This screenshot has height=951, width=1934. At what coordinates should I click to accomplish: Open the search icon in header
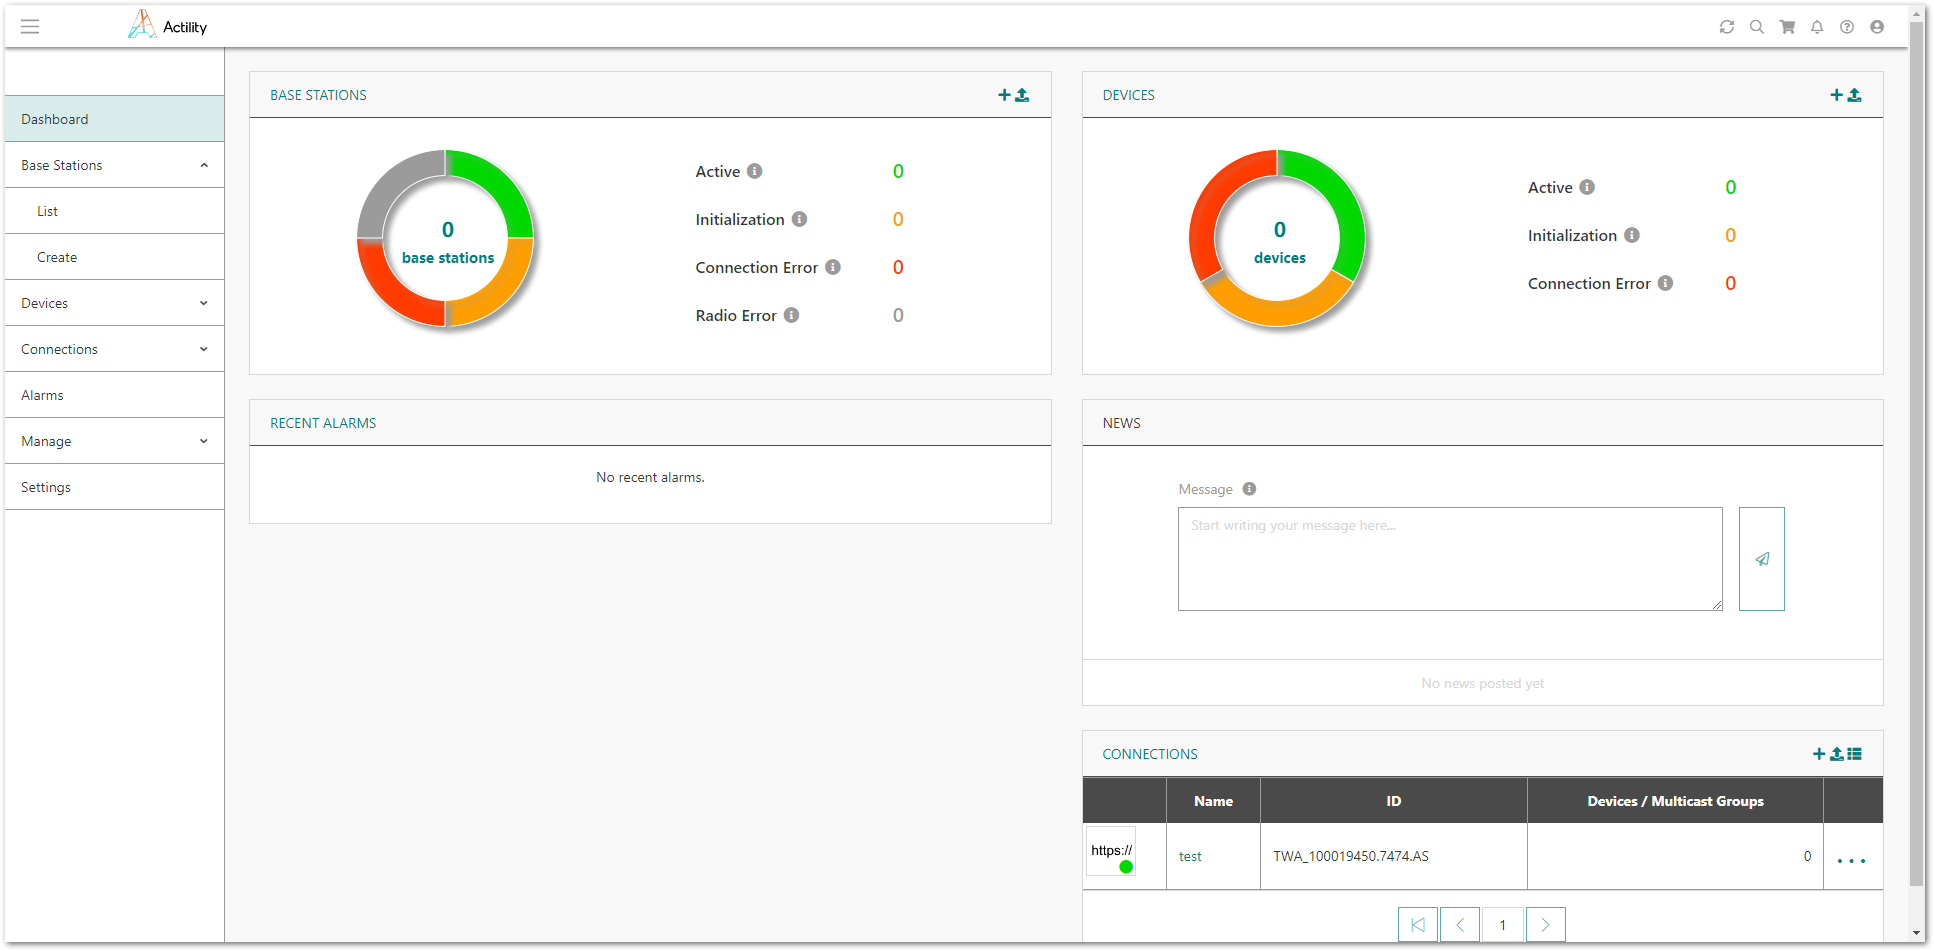click(x=1756, y=27)
